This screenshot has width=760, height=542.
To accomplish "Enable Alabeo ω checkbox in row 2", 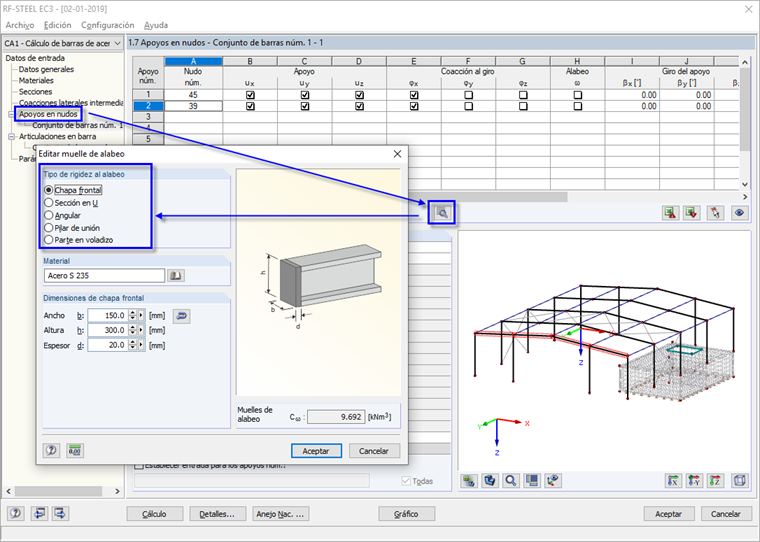I will (x=577, y=106).
